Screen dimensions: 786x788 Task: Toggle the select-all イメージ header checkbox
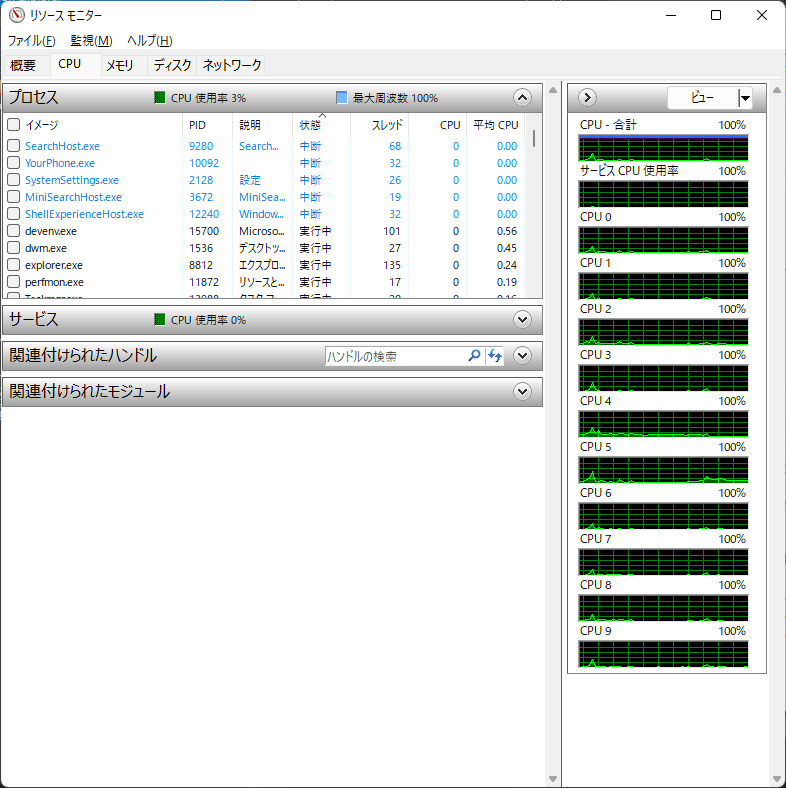pos(14,125)
